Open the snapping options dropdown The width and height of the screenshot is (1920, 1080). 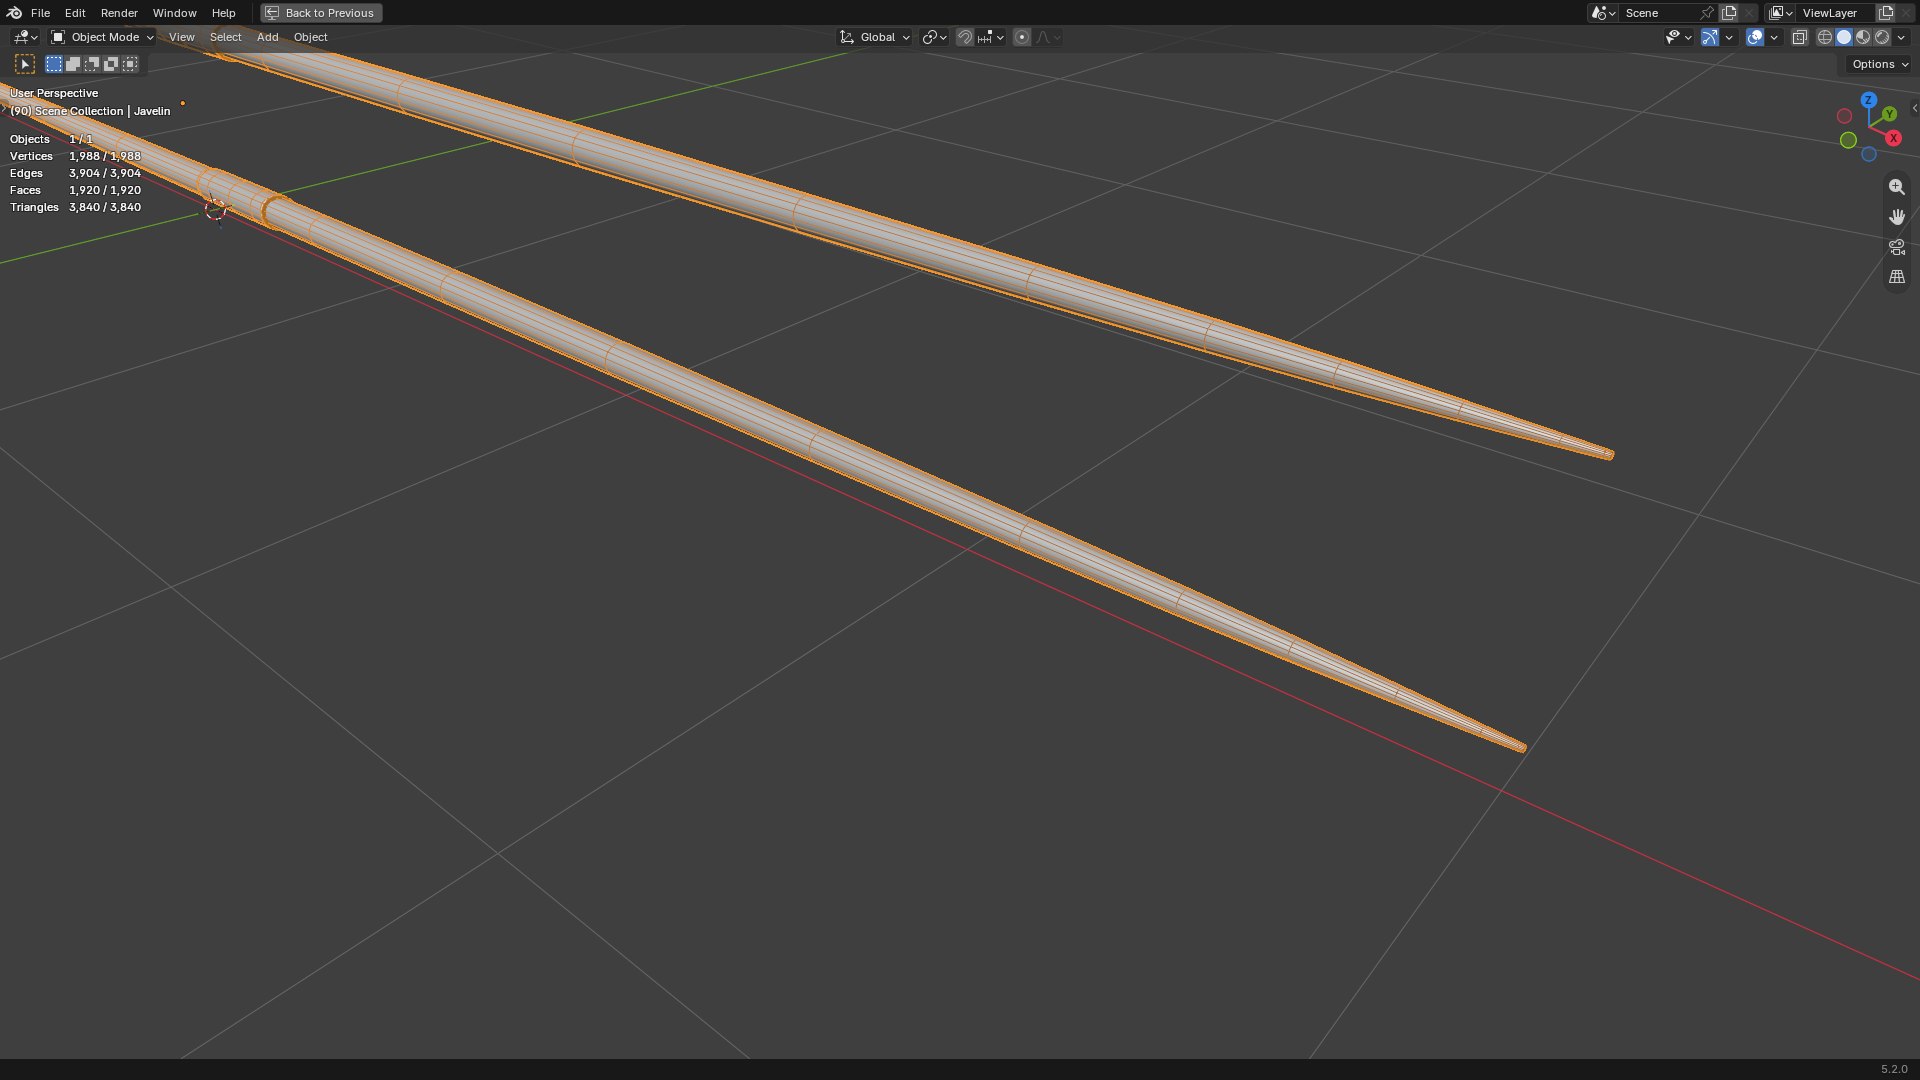coord(991,37)
